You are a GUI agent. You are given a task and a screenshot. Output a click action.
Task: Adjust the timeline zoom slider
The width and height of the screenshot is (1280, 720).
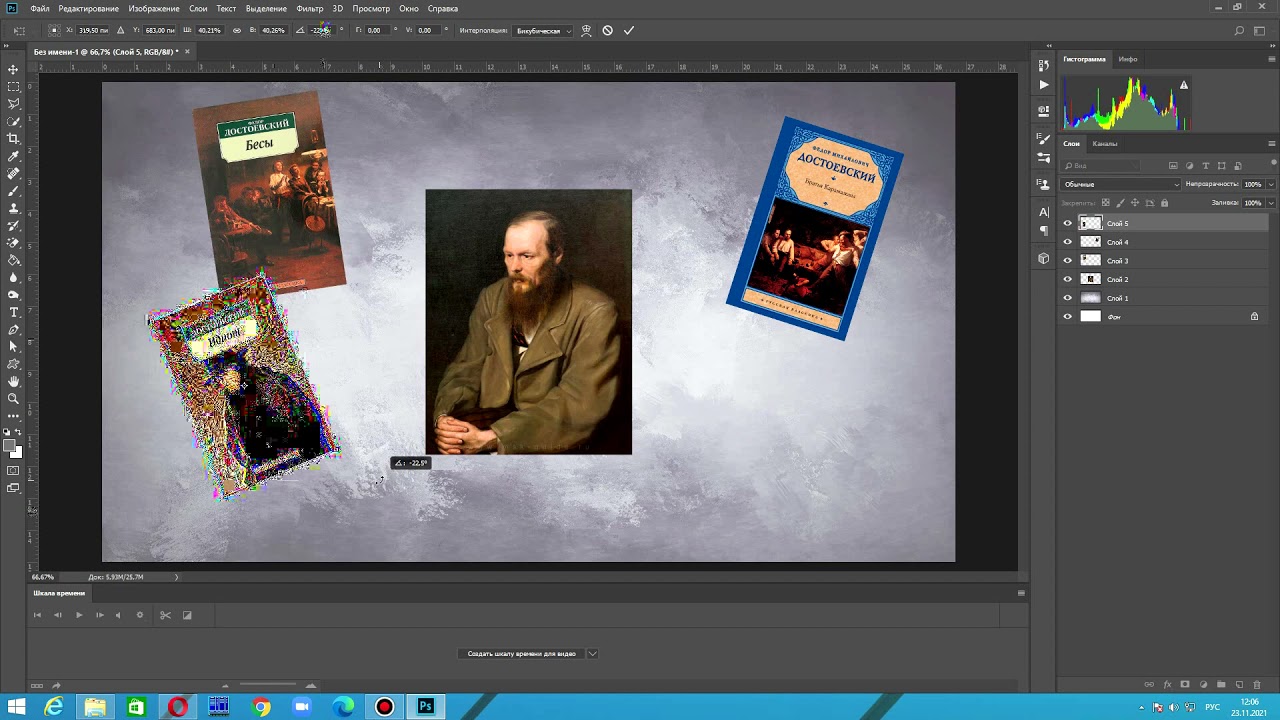tap(268, 686)
